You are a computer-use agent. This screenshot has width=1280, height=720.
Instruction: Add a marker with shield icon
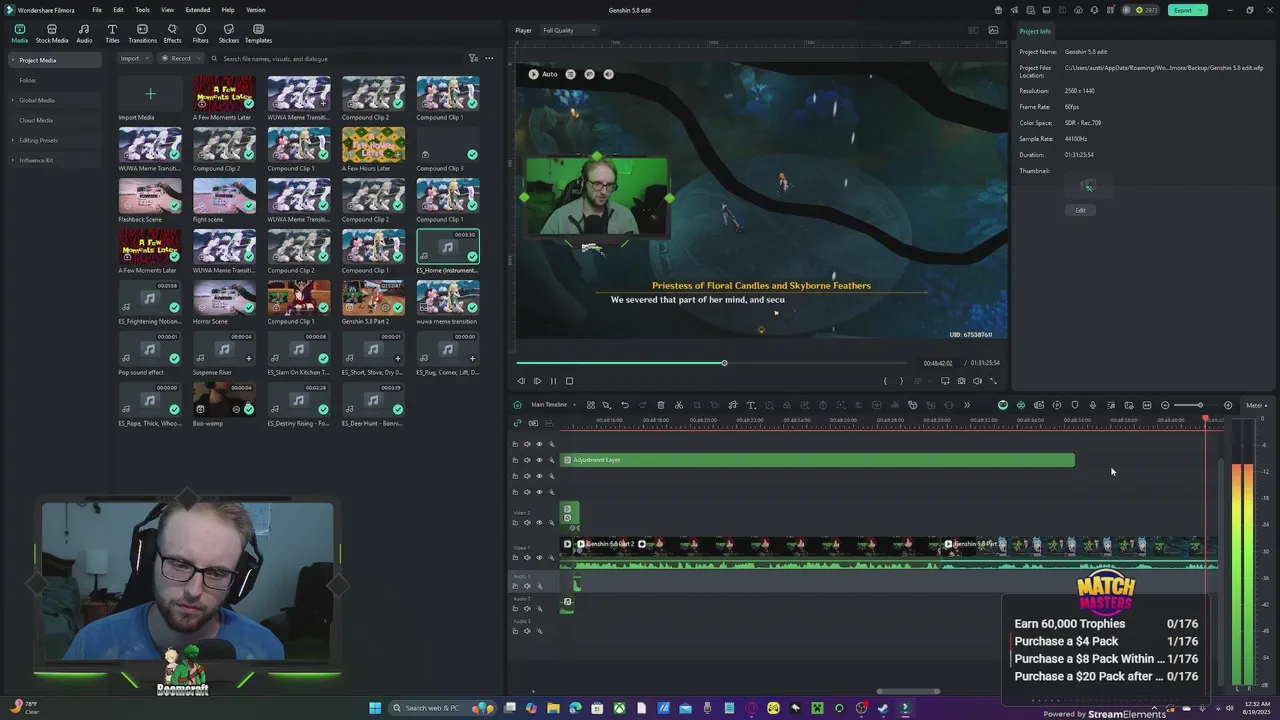pyautogui.click(x=1074, y=405)
